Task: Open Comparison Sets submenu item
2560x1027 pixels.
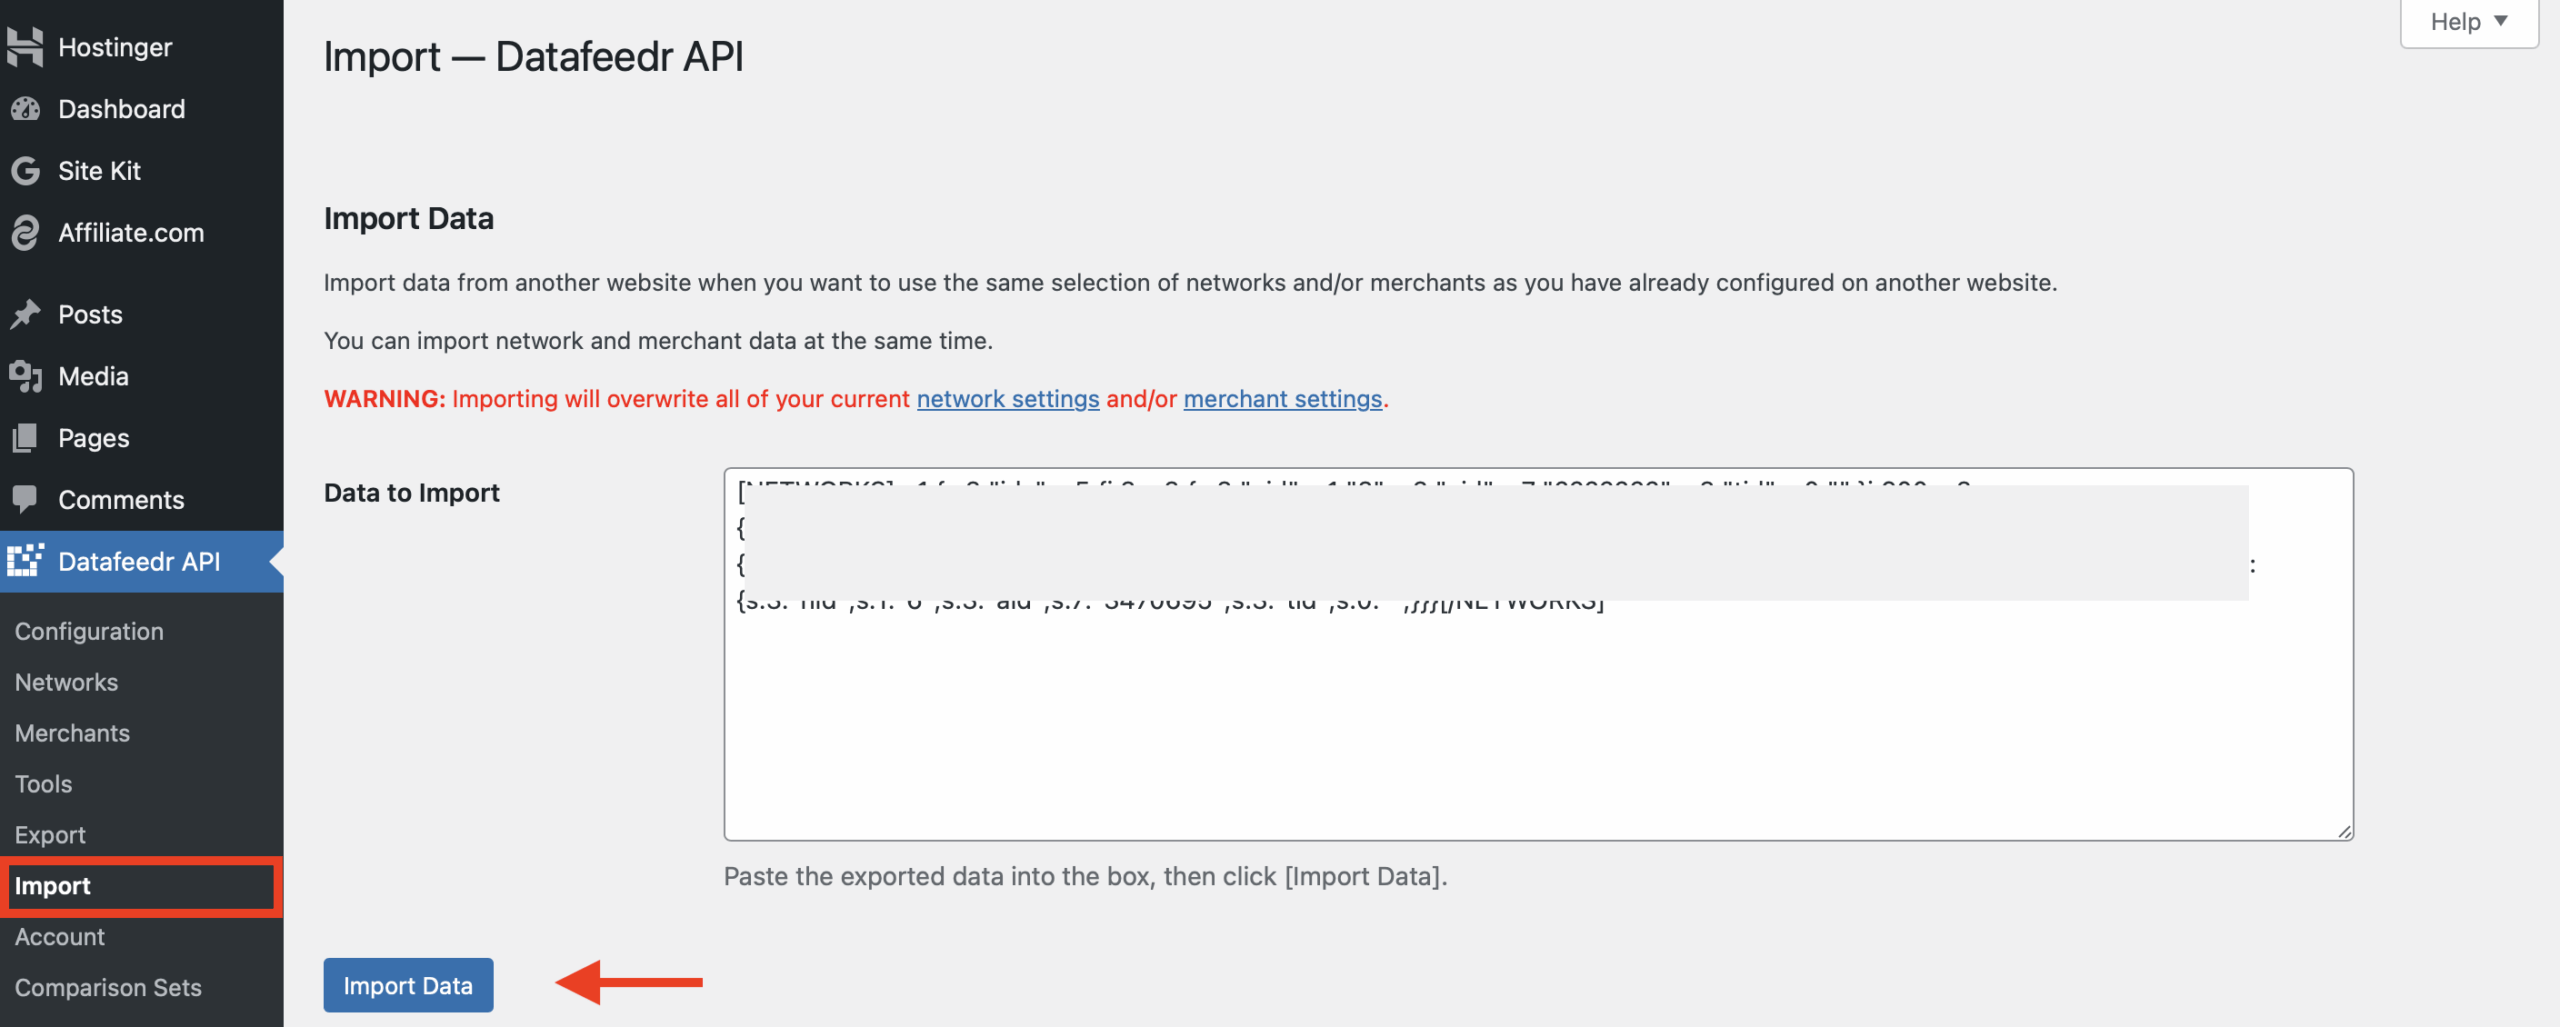Action: (x=108, y=988)
